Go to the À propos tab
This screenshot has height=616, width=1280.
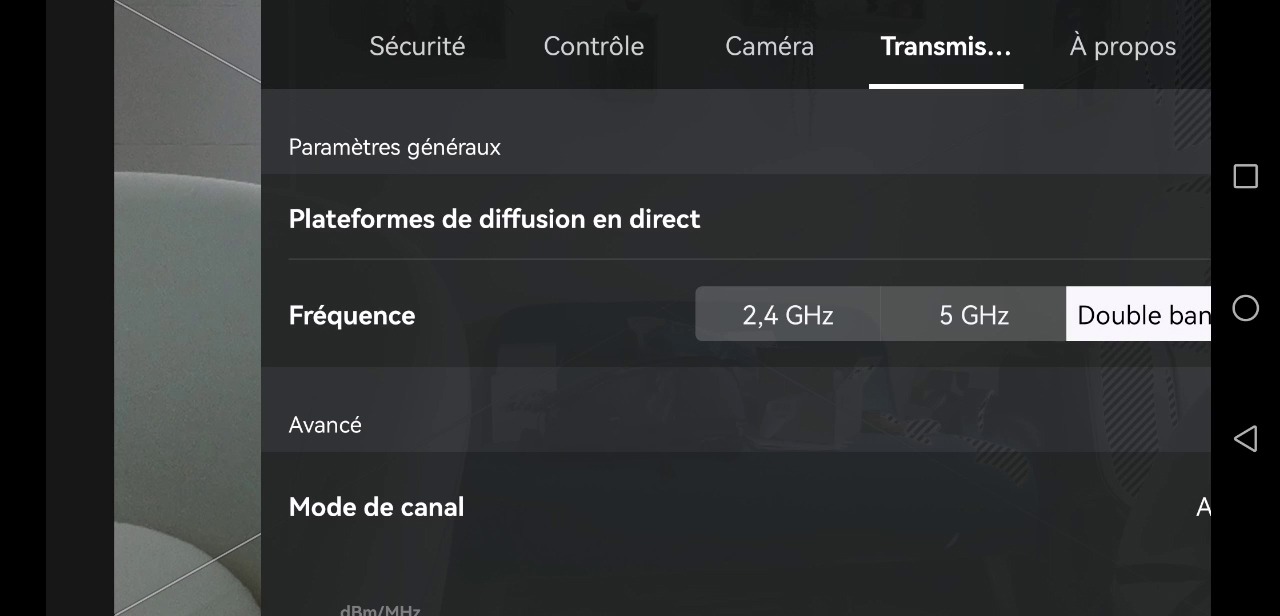1123,46
